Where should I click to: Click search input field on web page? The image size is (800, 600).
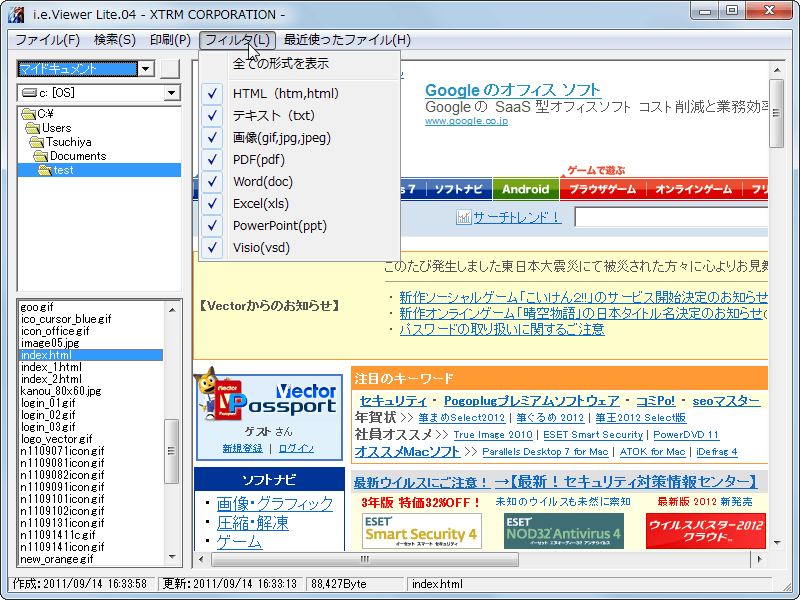pos(671,217)
